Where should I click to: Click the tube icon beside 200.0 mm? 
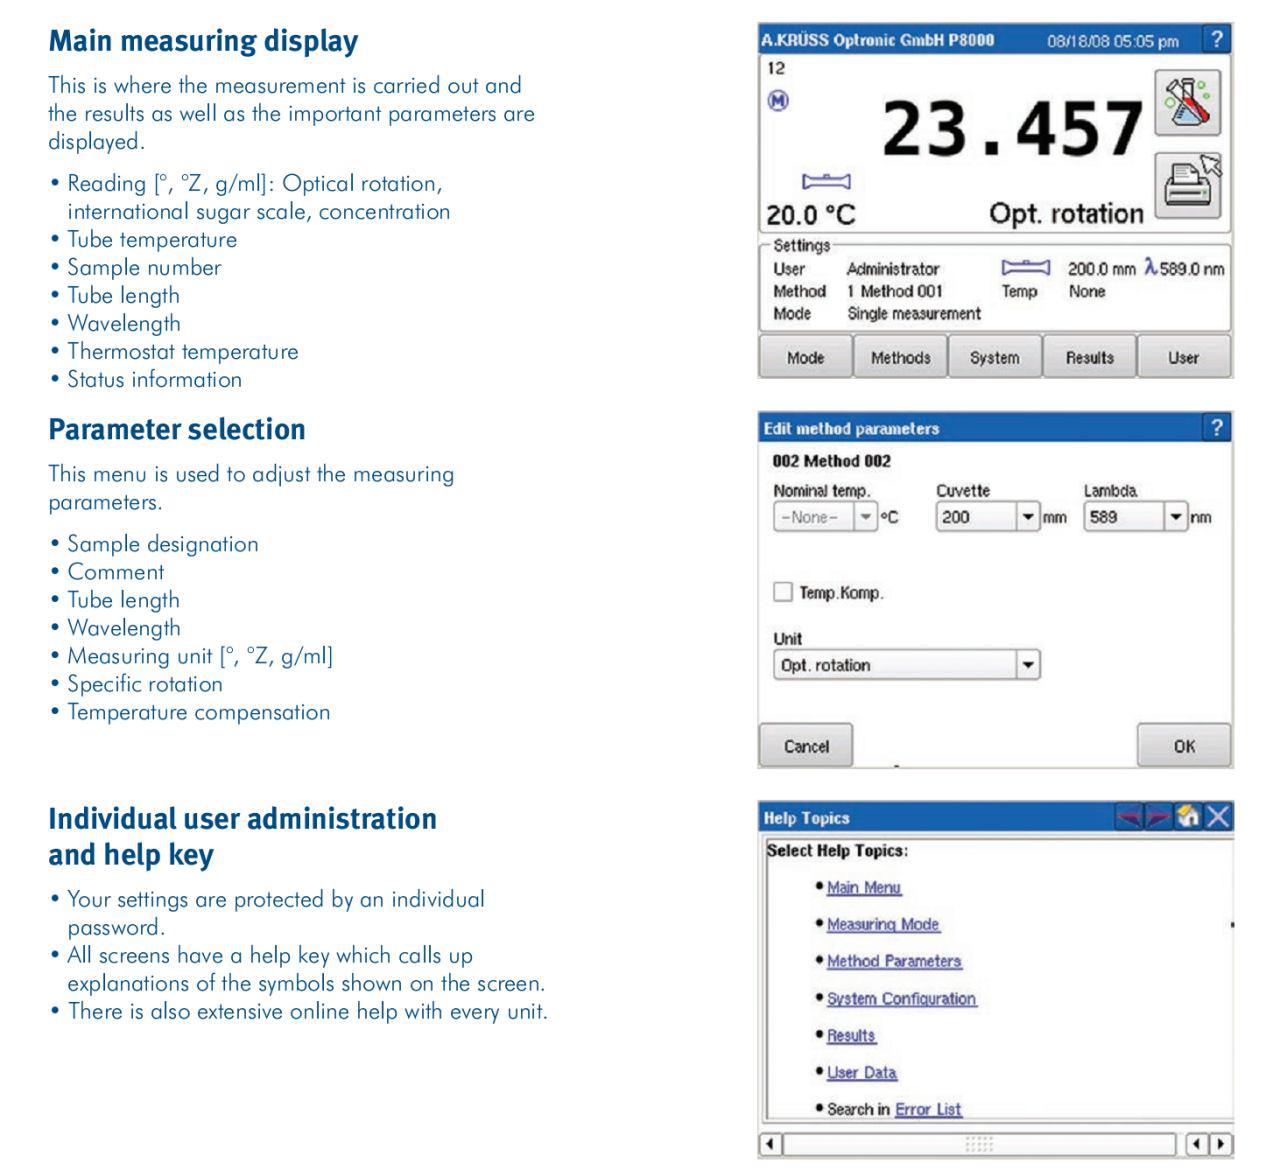pos(1026,268)
